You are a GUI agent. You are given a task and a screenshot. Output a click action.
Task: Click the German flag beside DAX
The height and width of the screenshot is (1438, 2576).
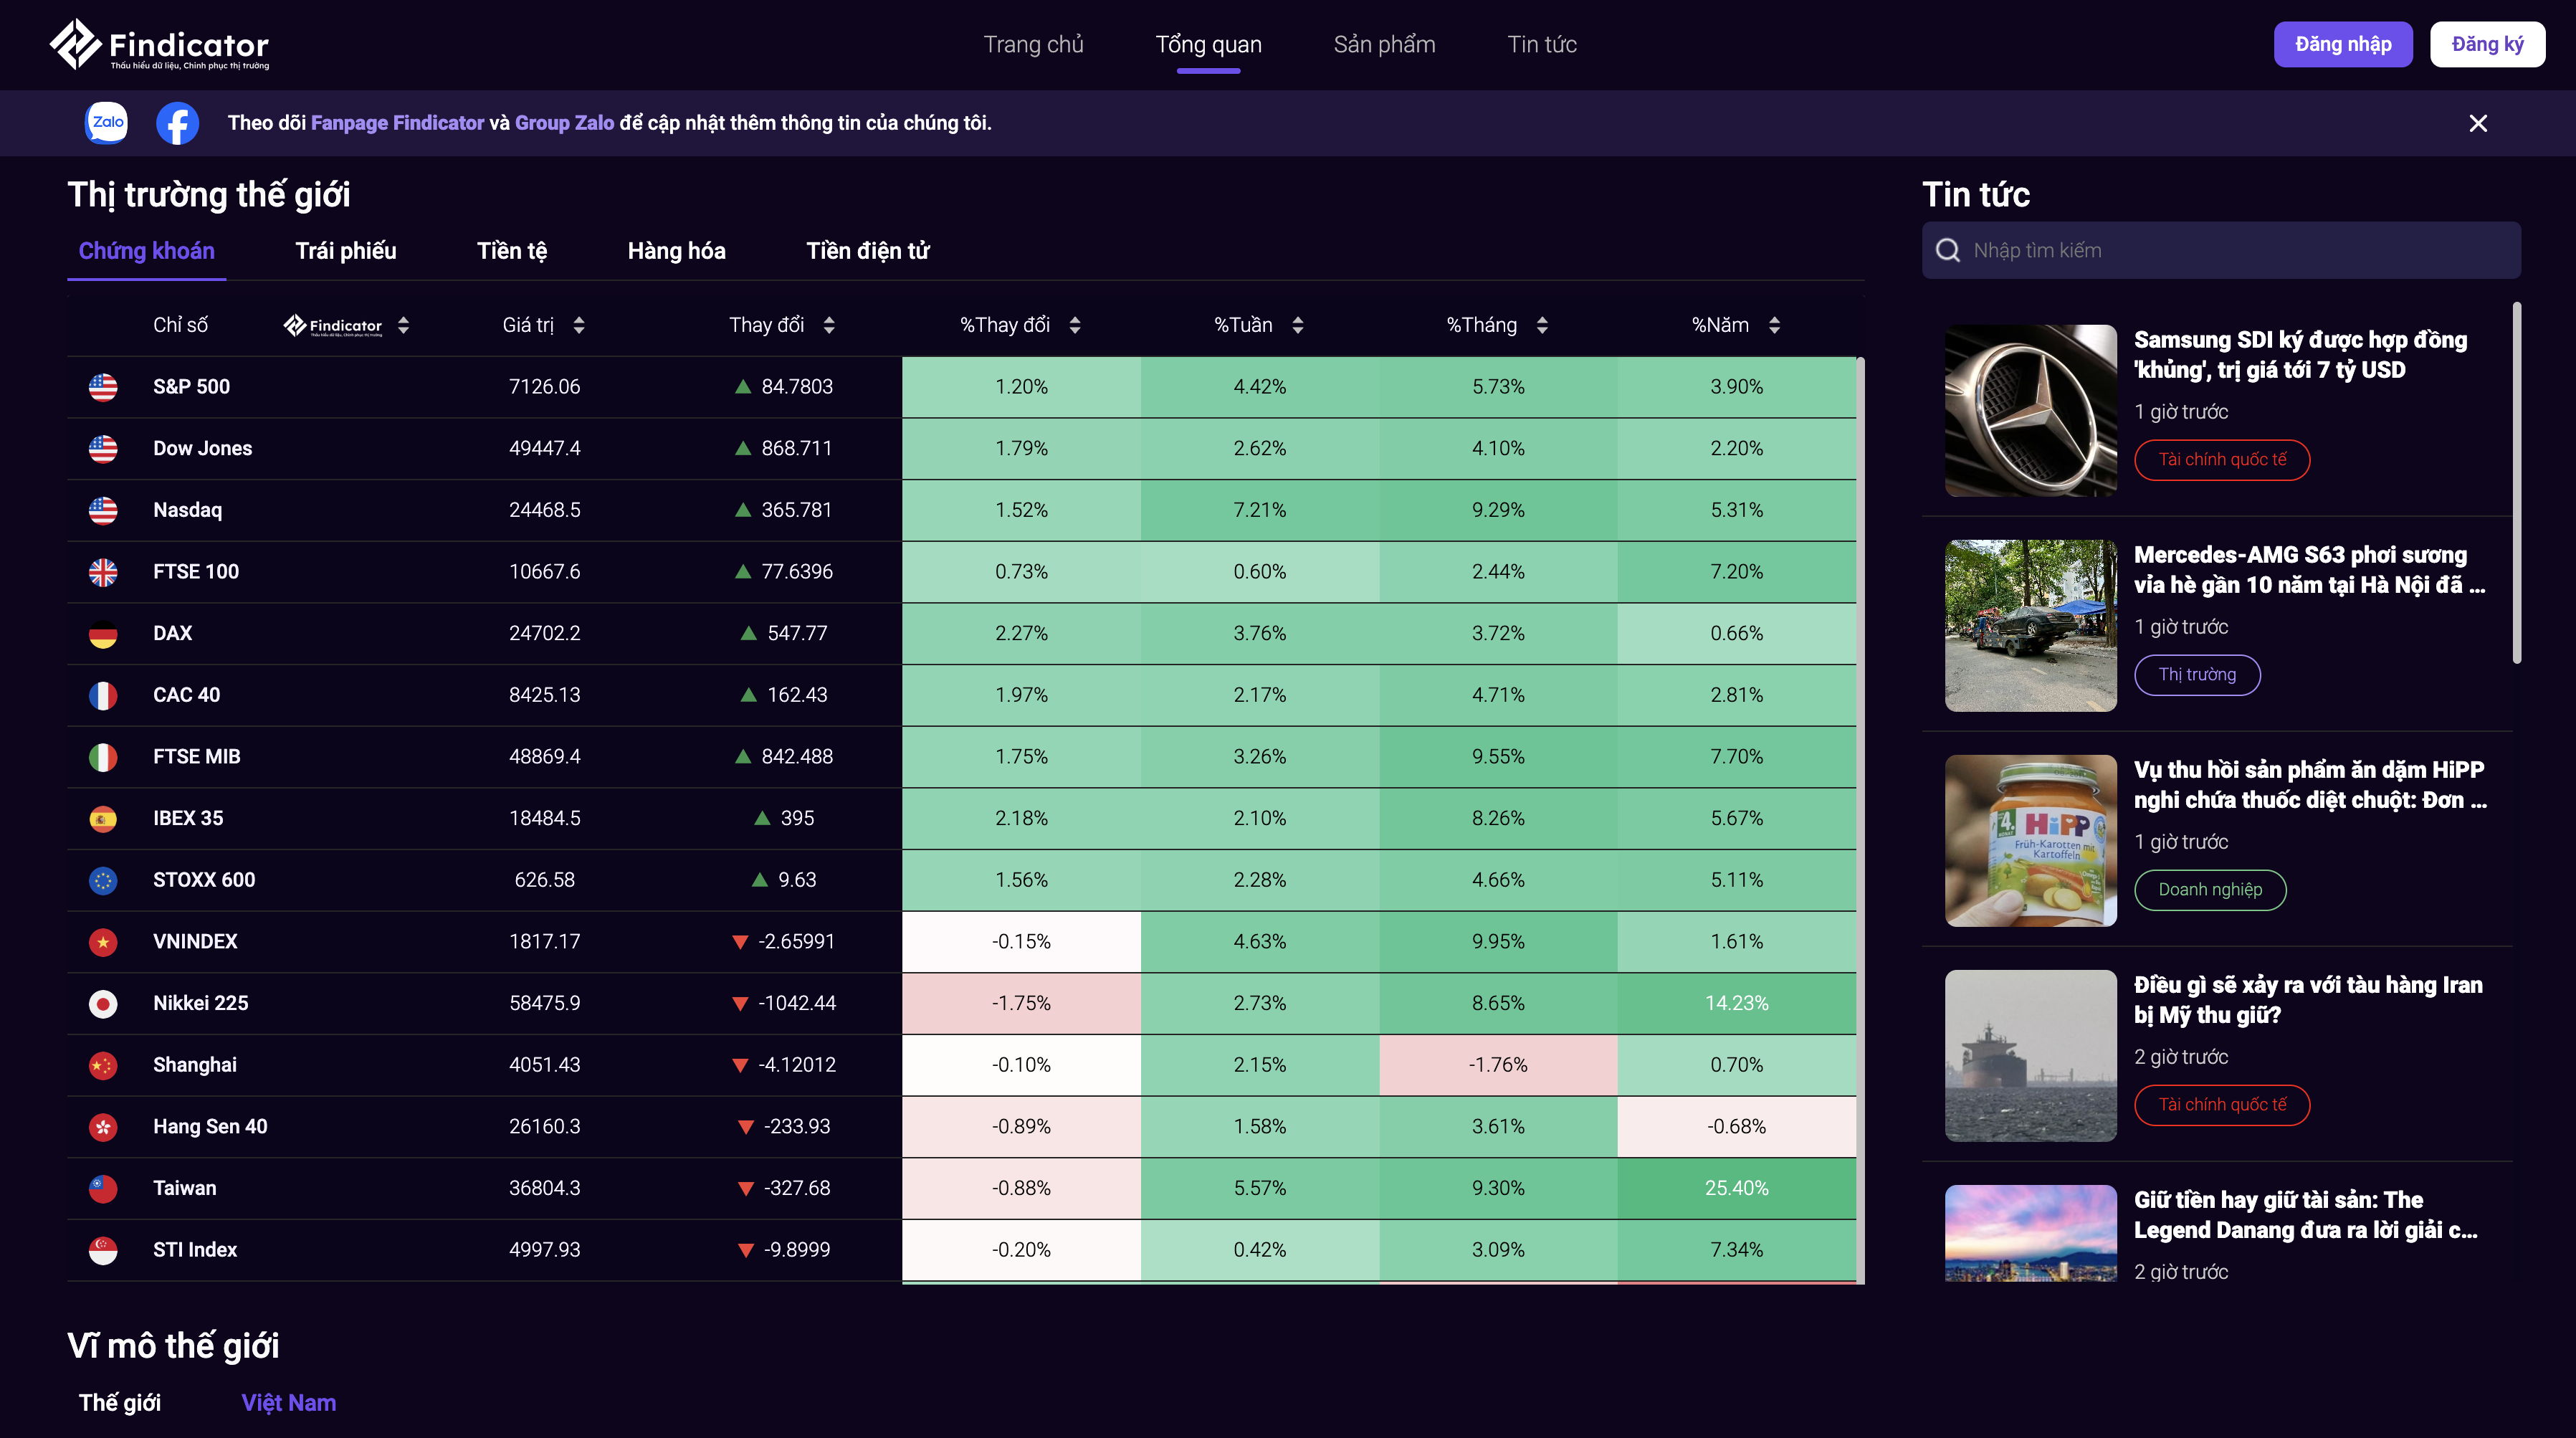(103, 634)
